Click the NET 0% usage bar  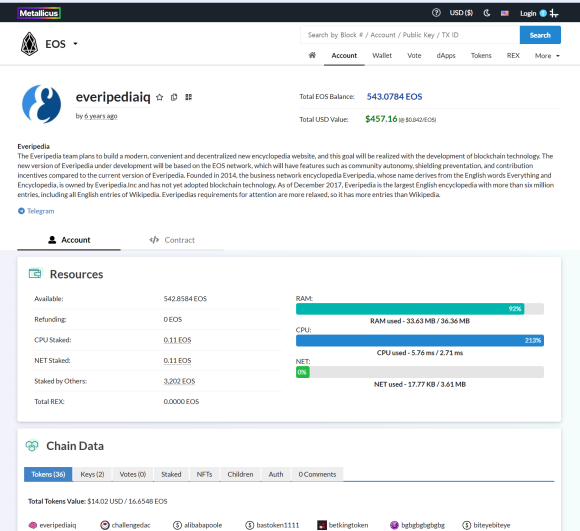click(420, 372)
